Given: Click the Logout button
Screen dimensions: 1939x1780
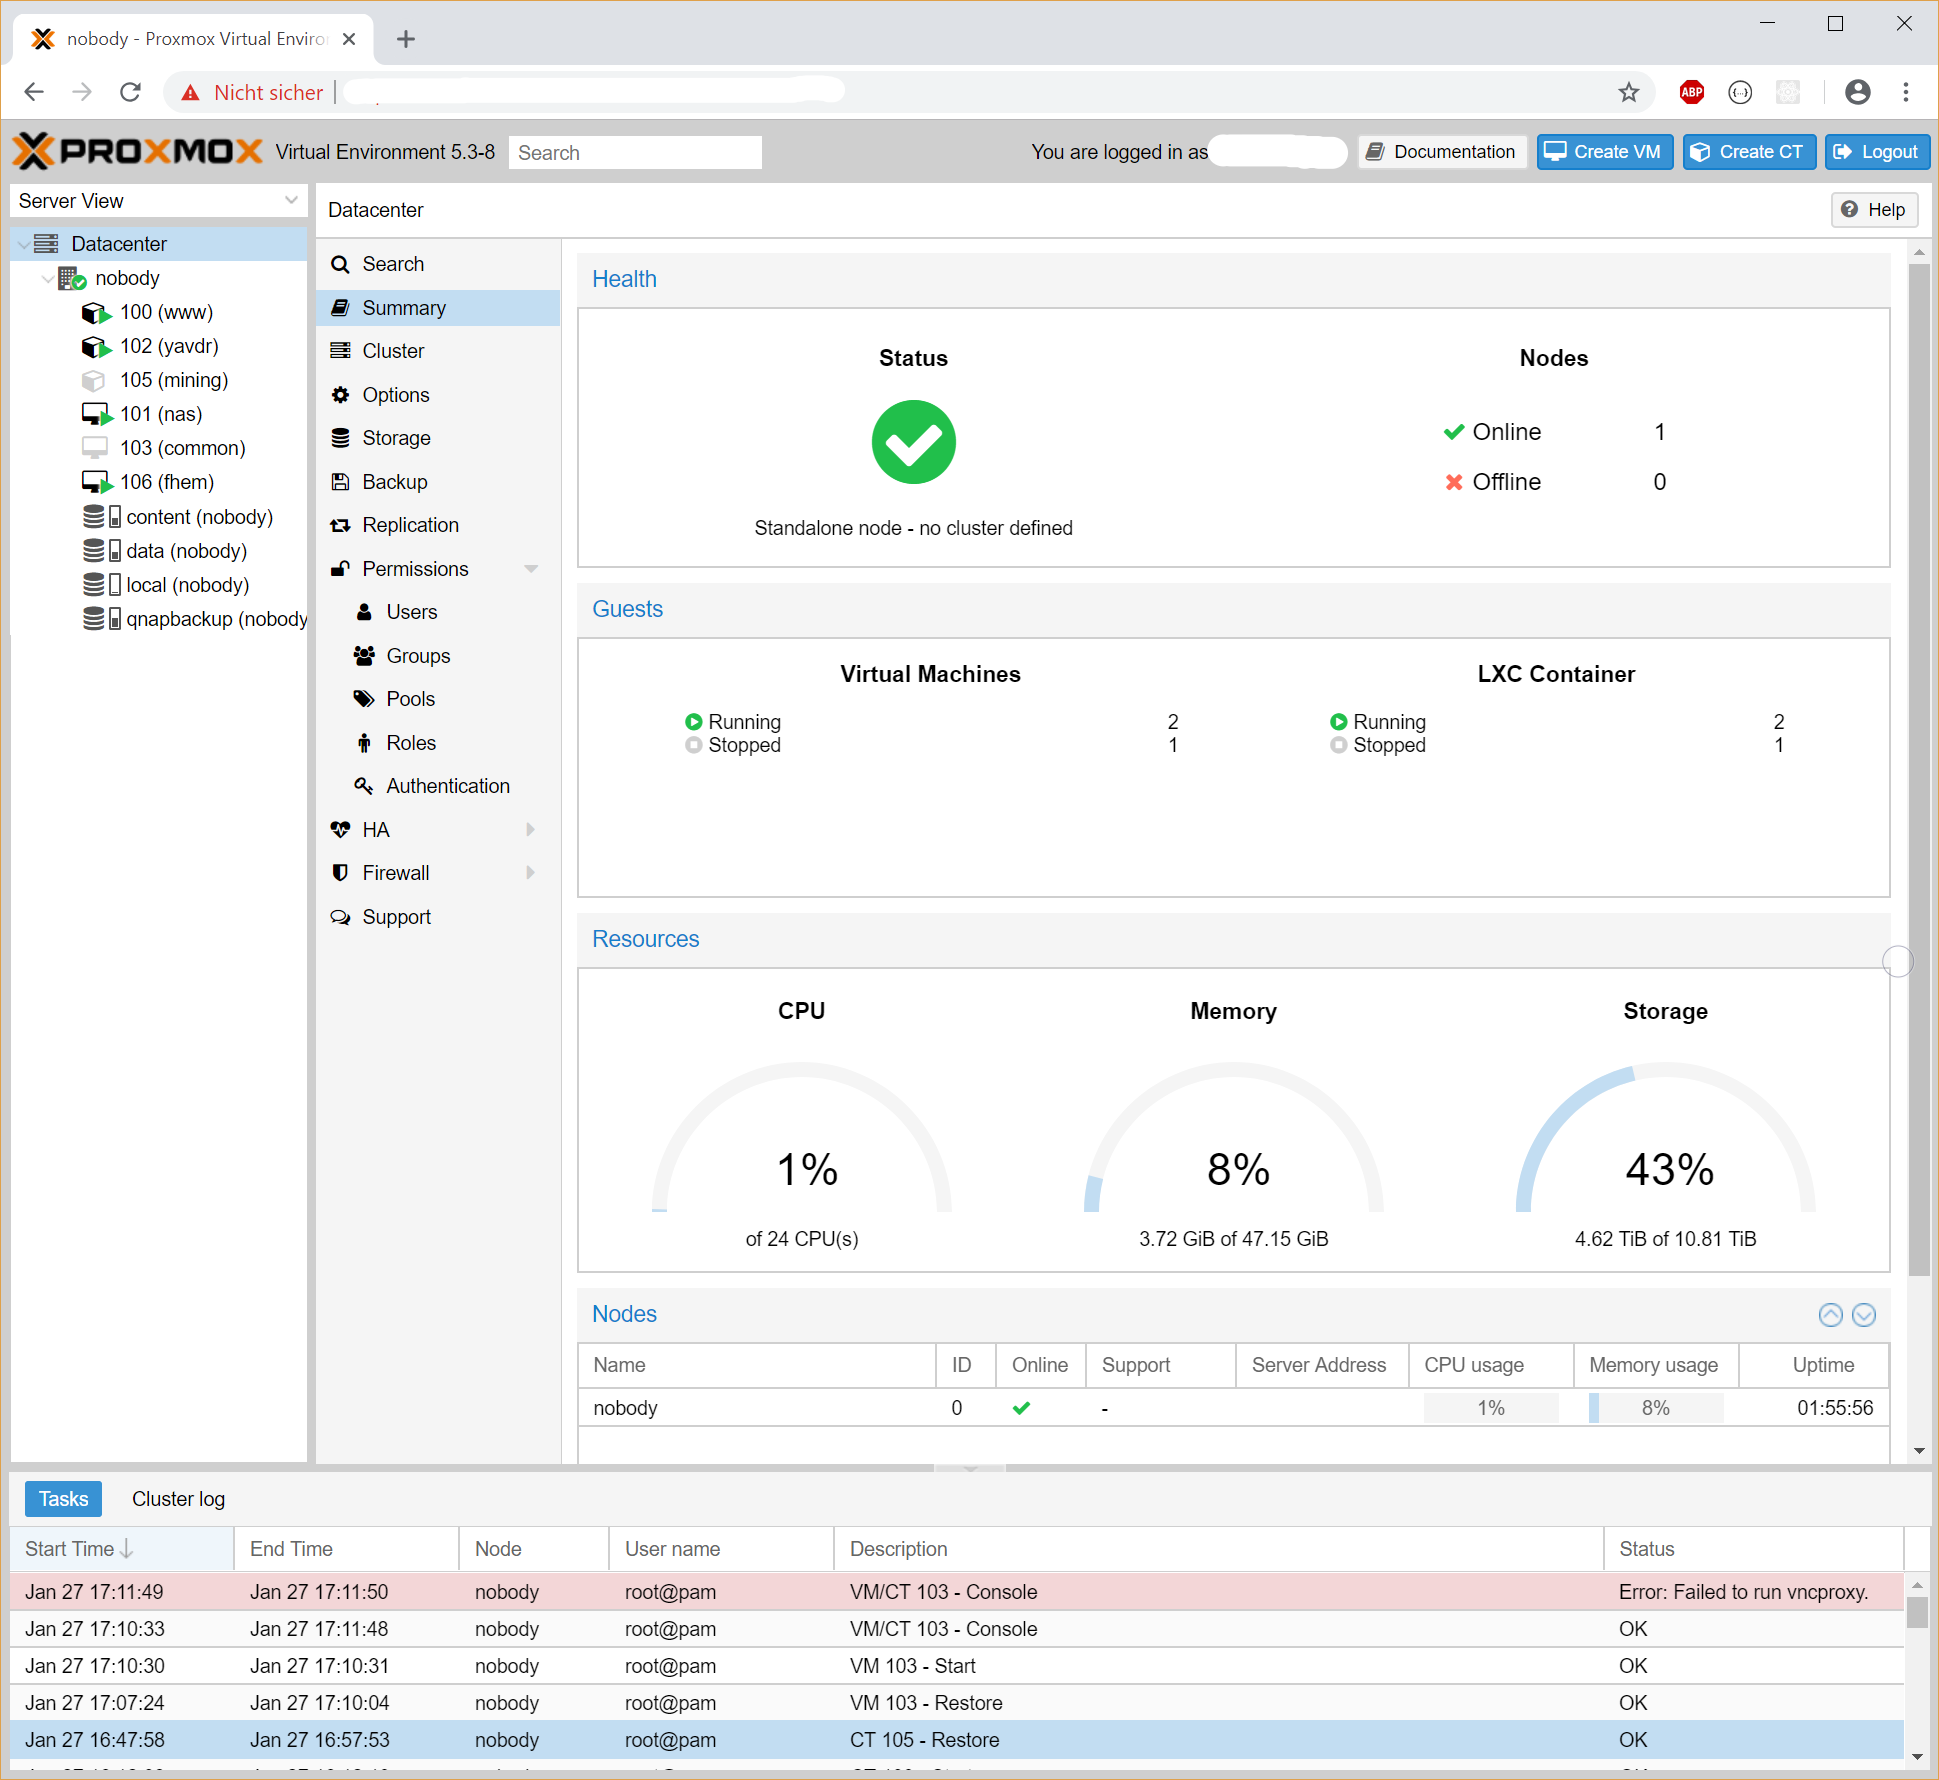Looking at the screenshot, I should point(1876,152).
